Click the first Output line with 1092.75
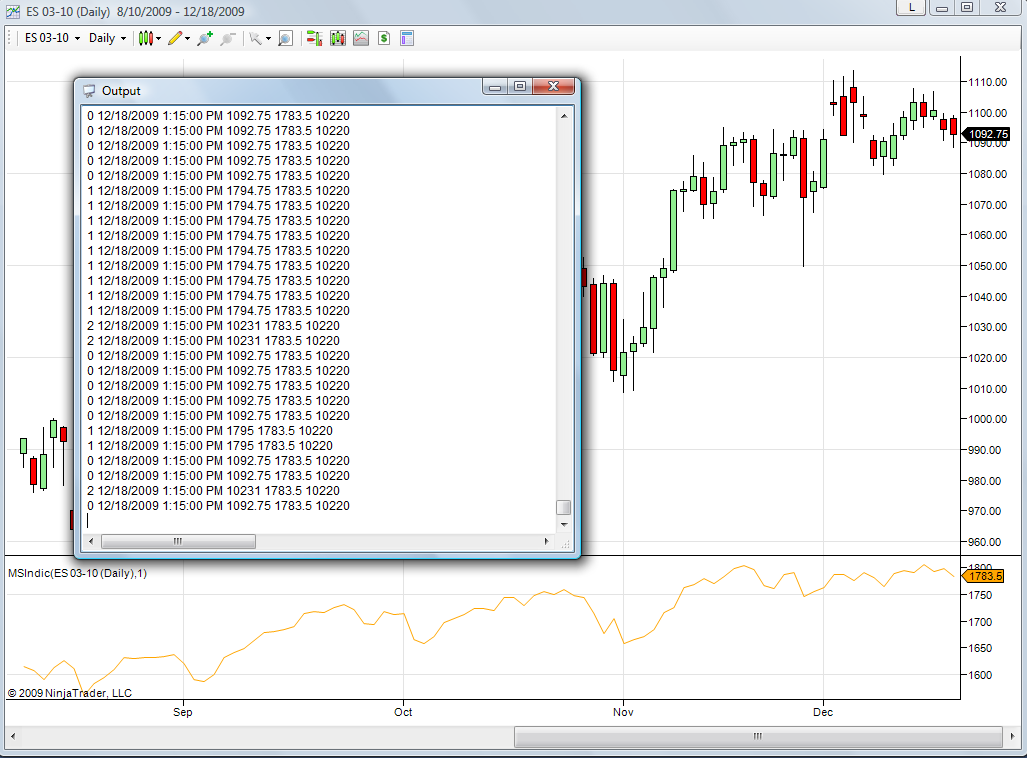 [218, 116]
